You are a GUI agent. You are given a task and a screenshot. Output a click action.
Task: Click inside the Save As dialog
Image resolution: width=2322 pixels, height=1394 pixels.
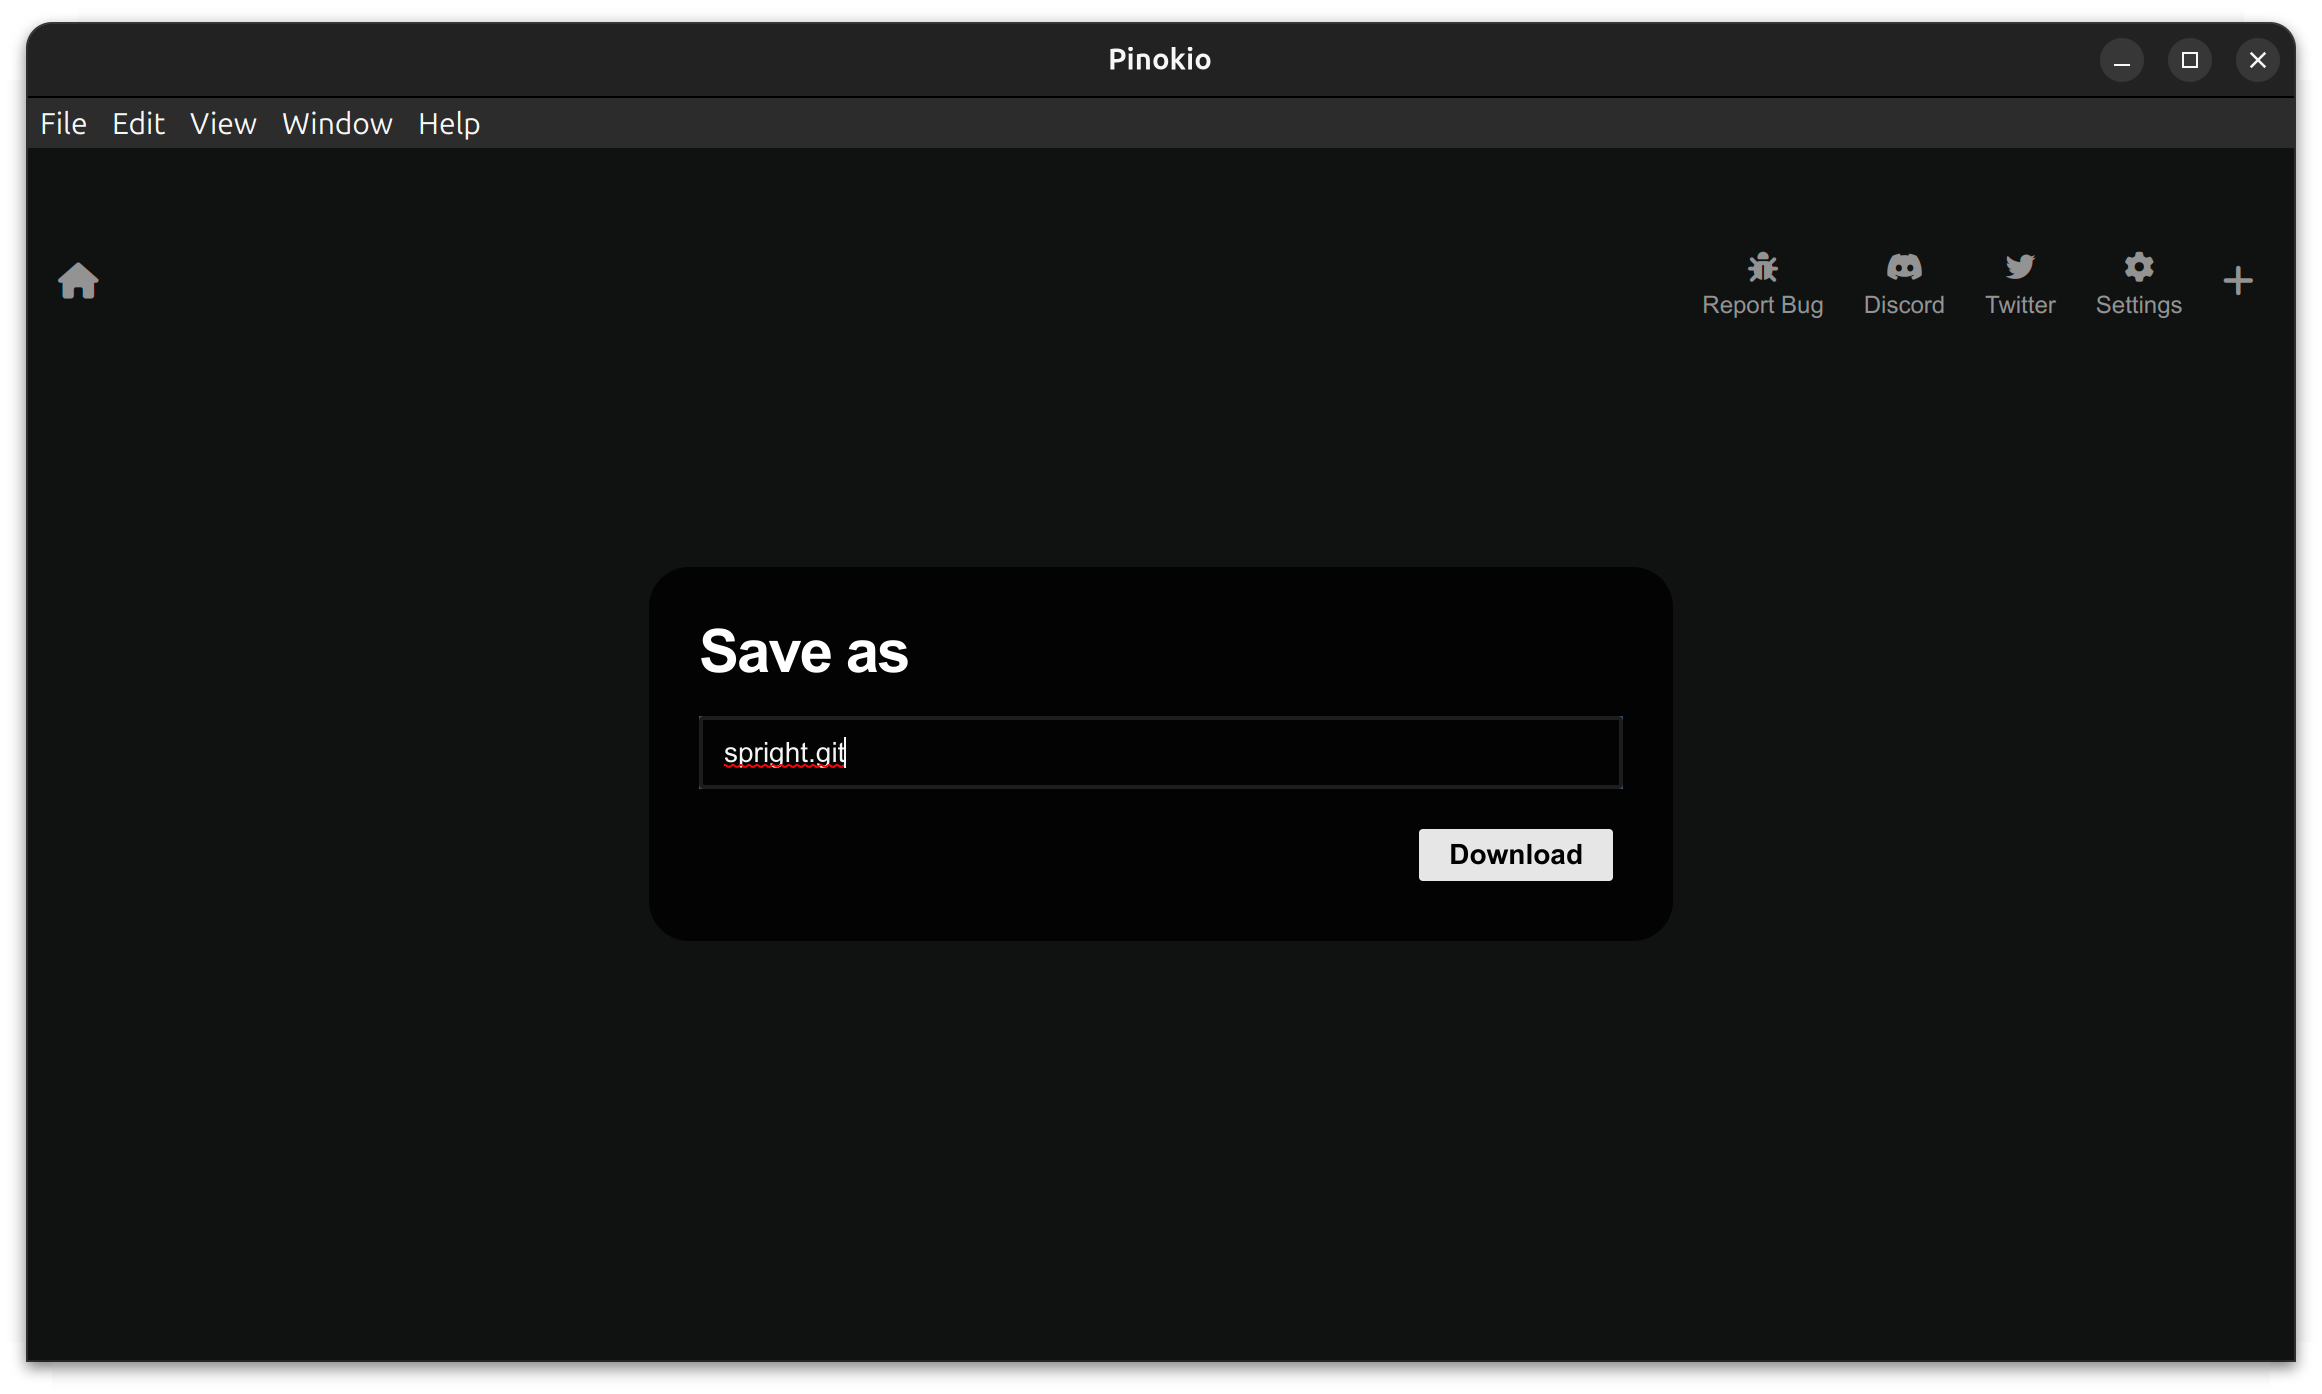[x=1161, y=752]
